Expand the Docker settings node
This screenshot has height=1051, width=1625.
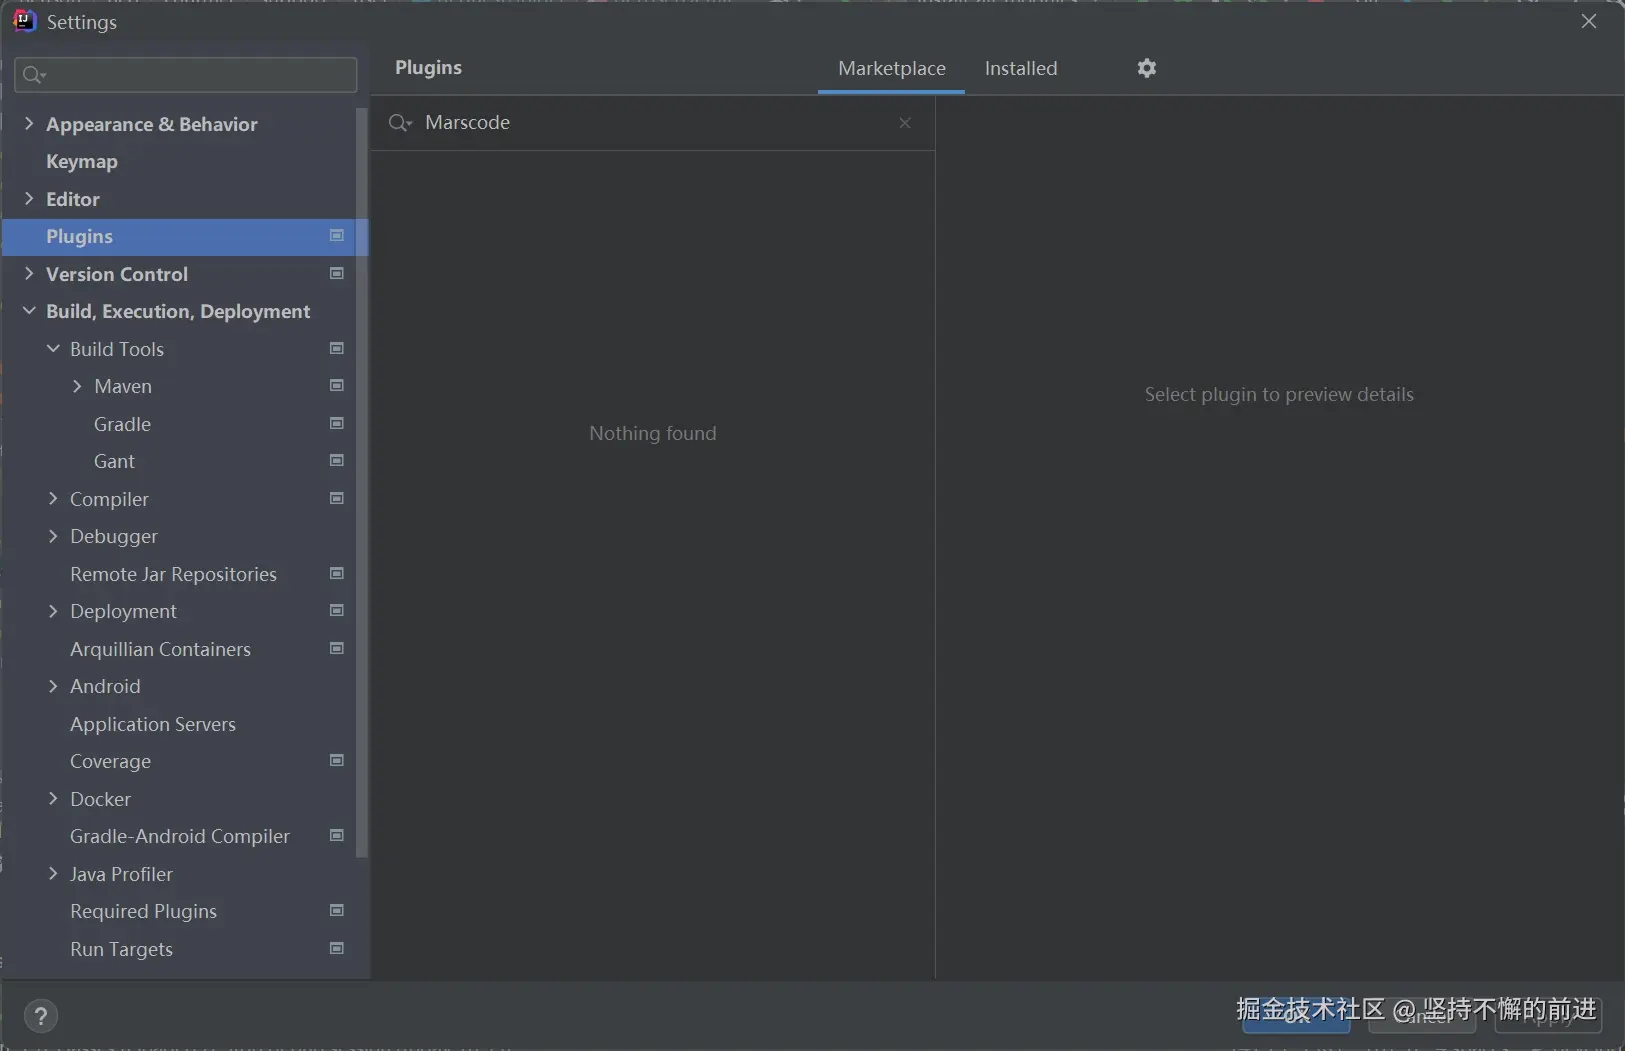(53, 799)
